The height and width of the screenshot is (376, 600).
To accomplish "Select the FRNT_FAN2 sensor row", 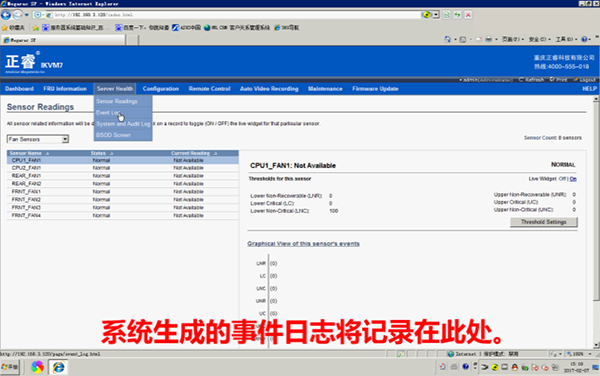I will coord(122,200).
